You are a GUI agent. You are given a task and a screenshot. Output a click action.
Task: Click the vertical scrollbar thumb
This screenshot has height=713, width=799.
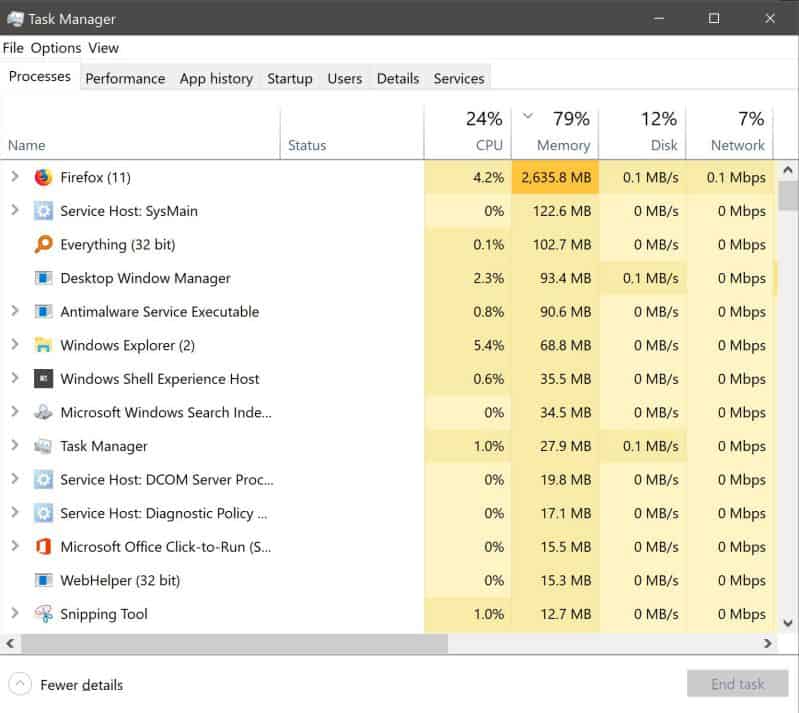788,196
